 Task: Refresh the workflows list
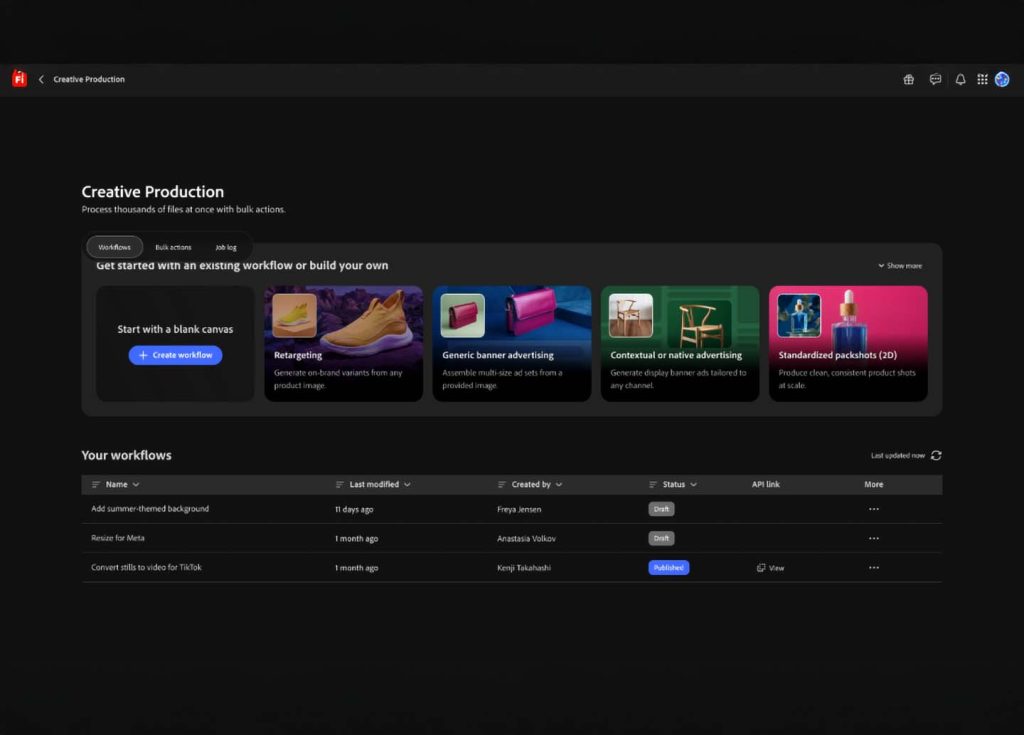tap(936, 455)
